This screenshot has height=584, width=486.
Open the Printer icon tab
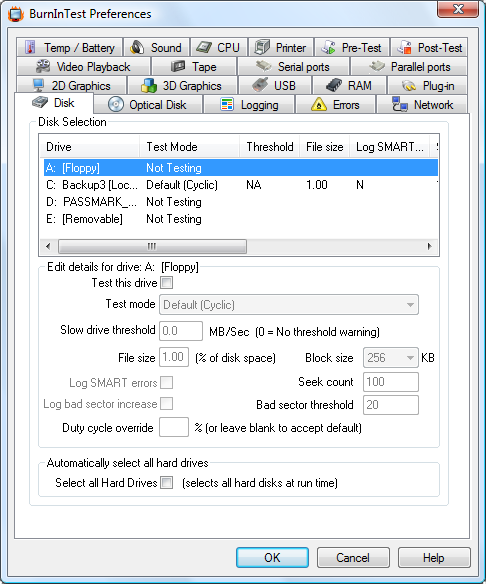coord(262,47)
